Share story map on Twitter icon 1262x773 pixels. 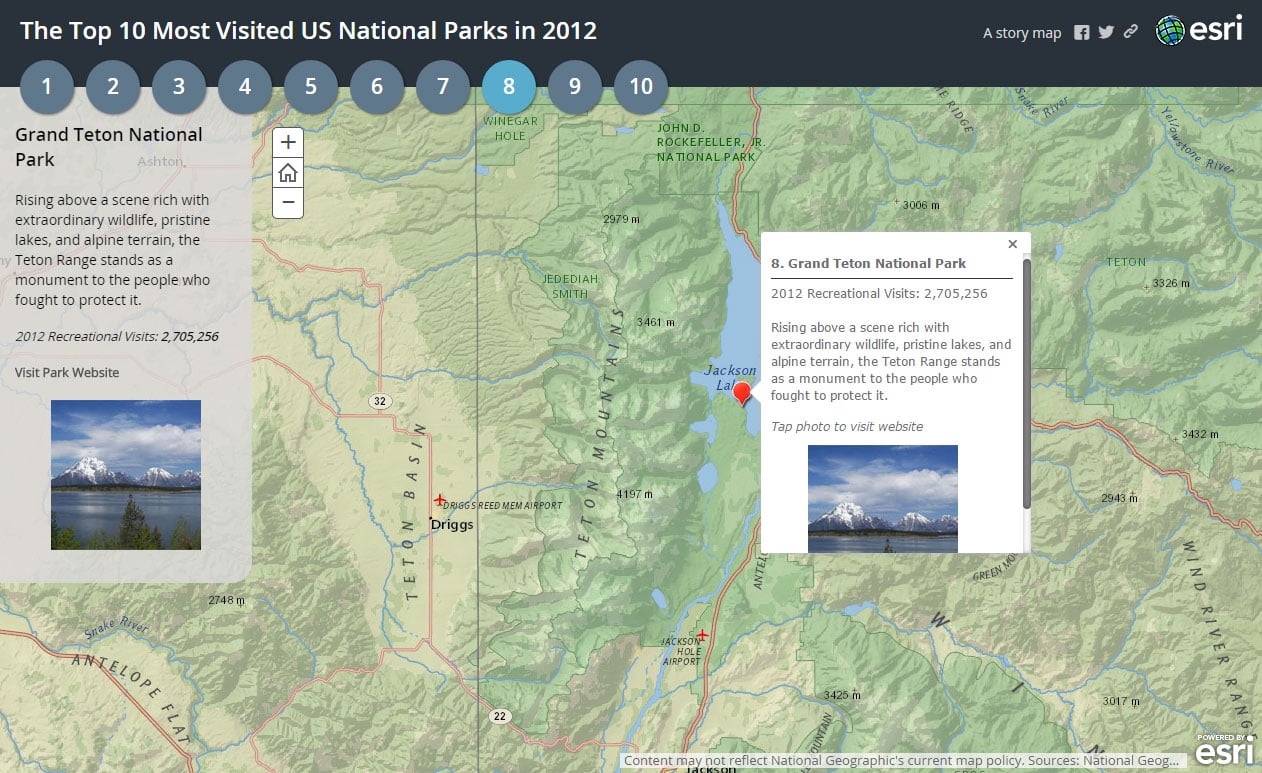pyautogui.click(x=1106, y=32)
